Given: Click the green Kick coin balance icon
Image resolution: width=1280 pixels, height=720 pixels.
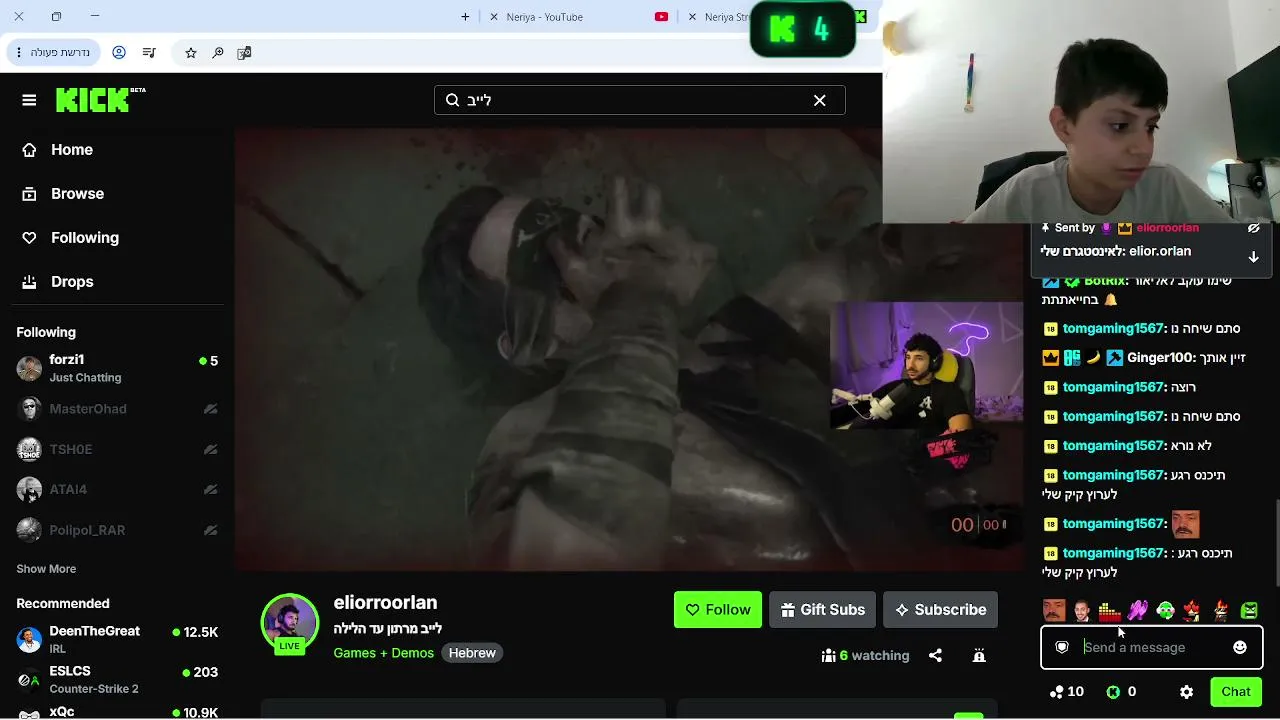Looking at the screenshot, I should click(1113, 692).
